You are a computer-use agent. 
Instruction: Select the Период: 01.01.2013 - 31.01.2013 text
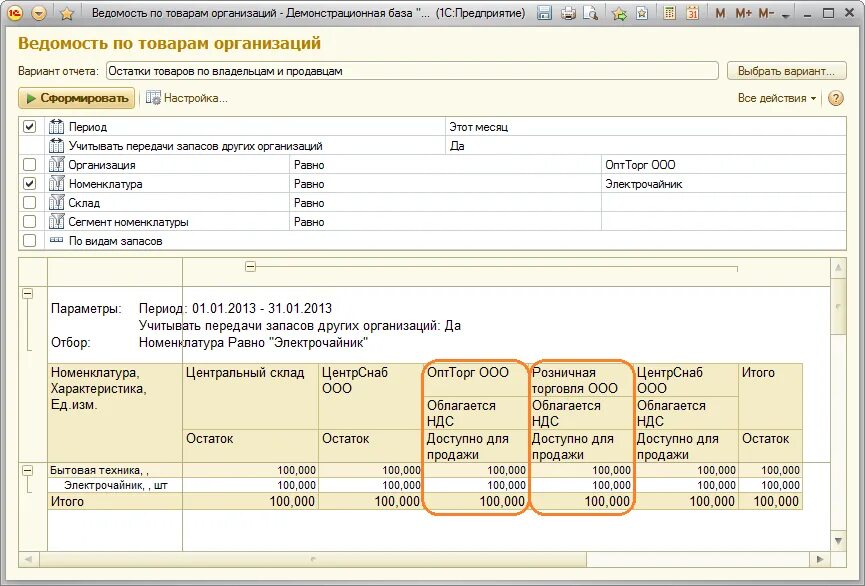click(236, 308)
